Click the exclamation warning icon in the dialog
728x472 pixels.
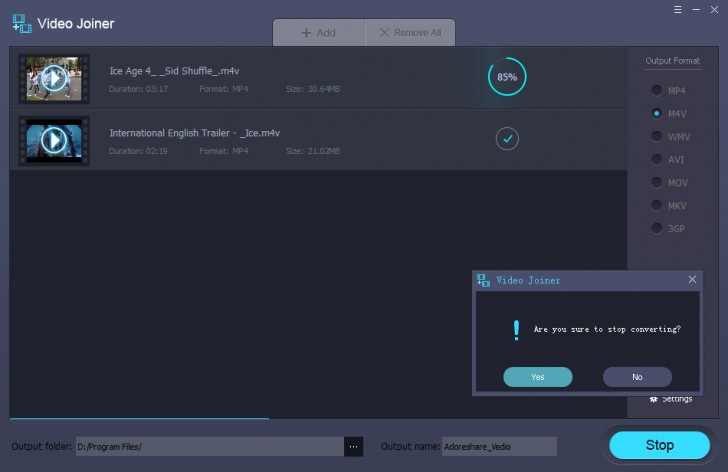(x=516, y=330)
